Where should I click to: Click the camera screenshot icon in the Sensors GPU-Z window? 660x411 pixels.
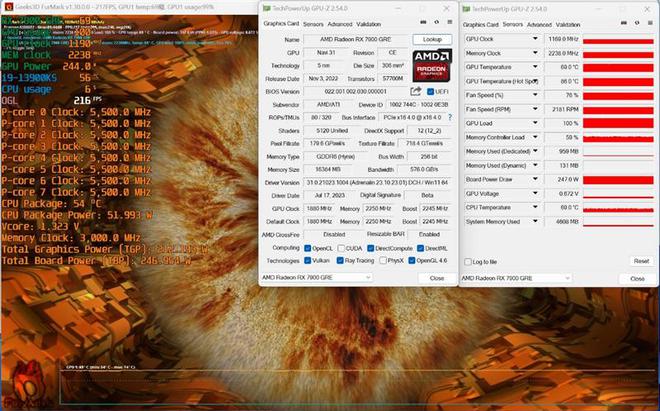tap(624, 23)
